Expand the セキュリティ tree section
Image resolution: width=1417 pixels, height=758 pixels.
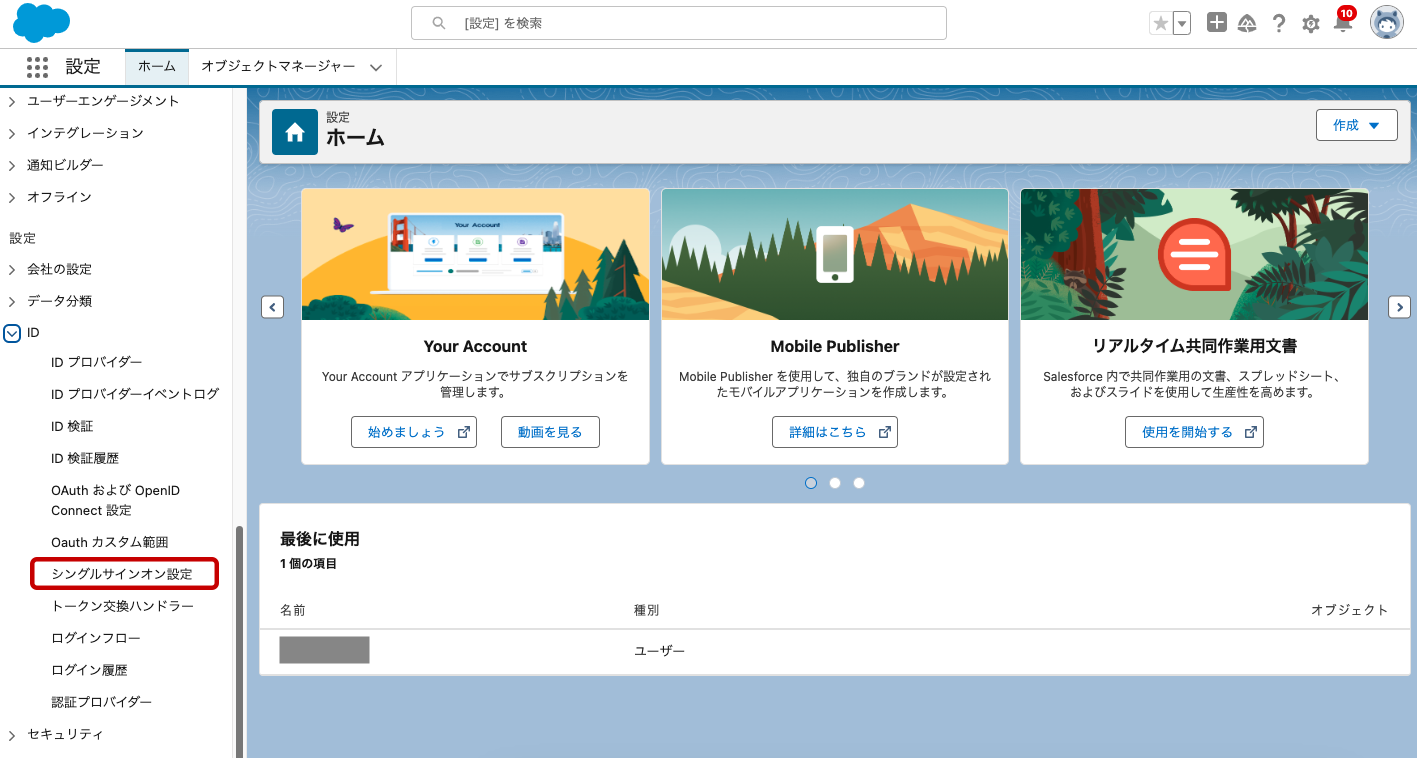pos(12,735)
